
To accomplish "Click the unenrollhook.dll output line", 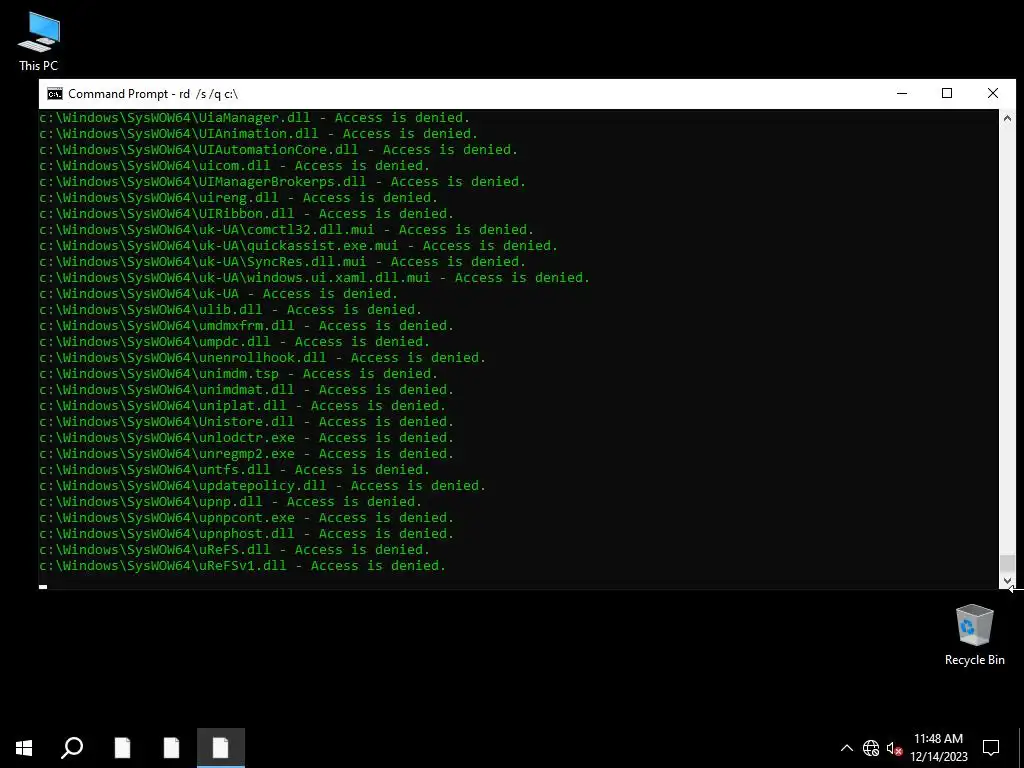I will point(263,358).
